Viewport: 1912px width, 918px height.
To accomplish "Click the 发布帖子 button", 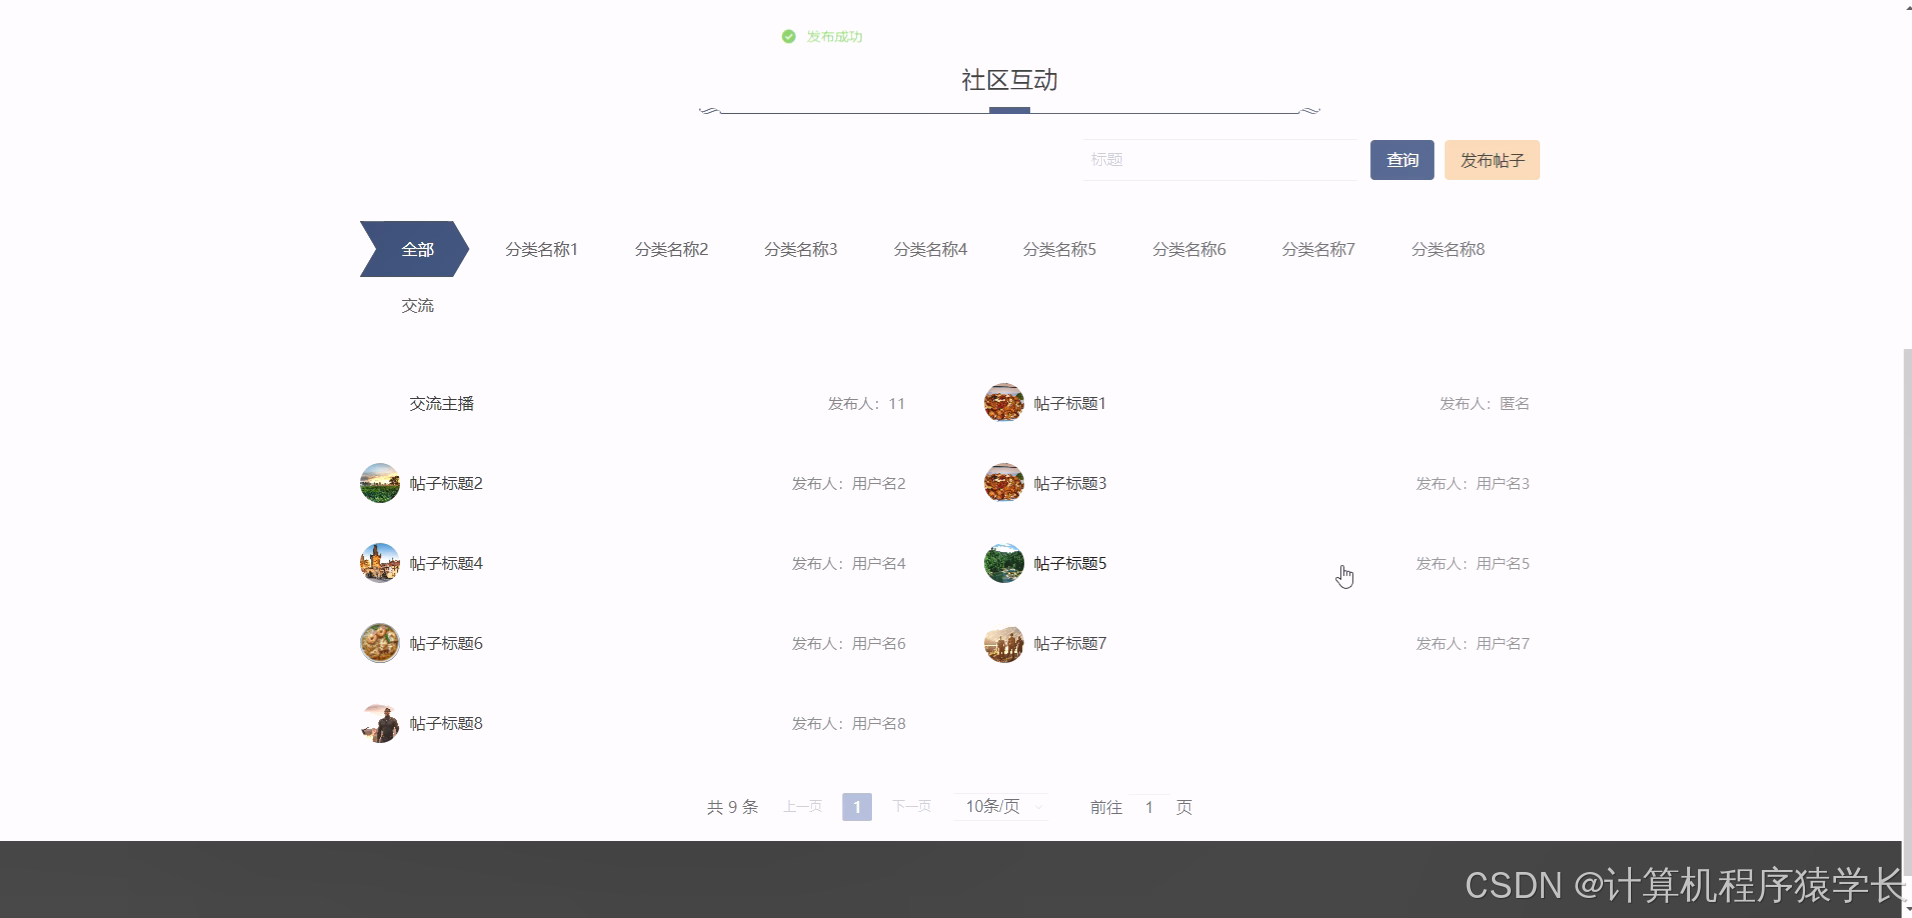I will tap(1491, 159).
